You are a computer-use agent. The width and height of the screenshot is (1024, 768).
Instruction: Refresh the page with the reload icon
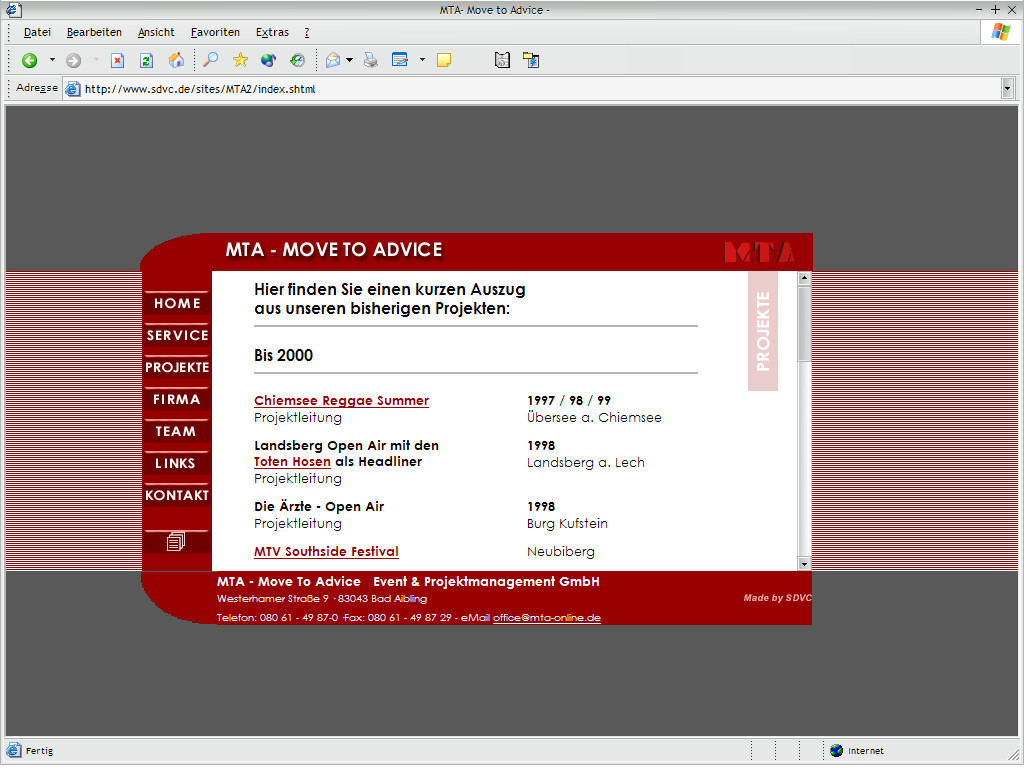(x=146, y=61)
